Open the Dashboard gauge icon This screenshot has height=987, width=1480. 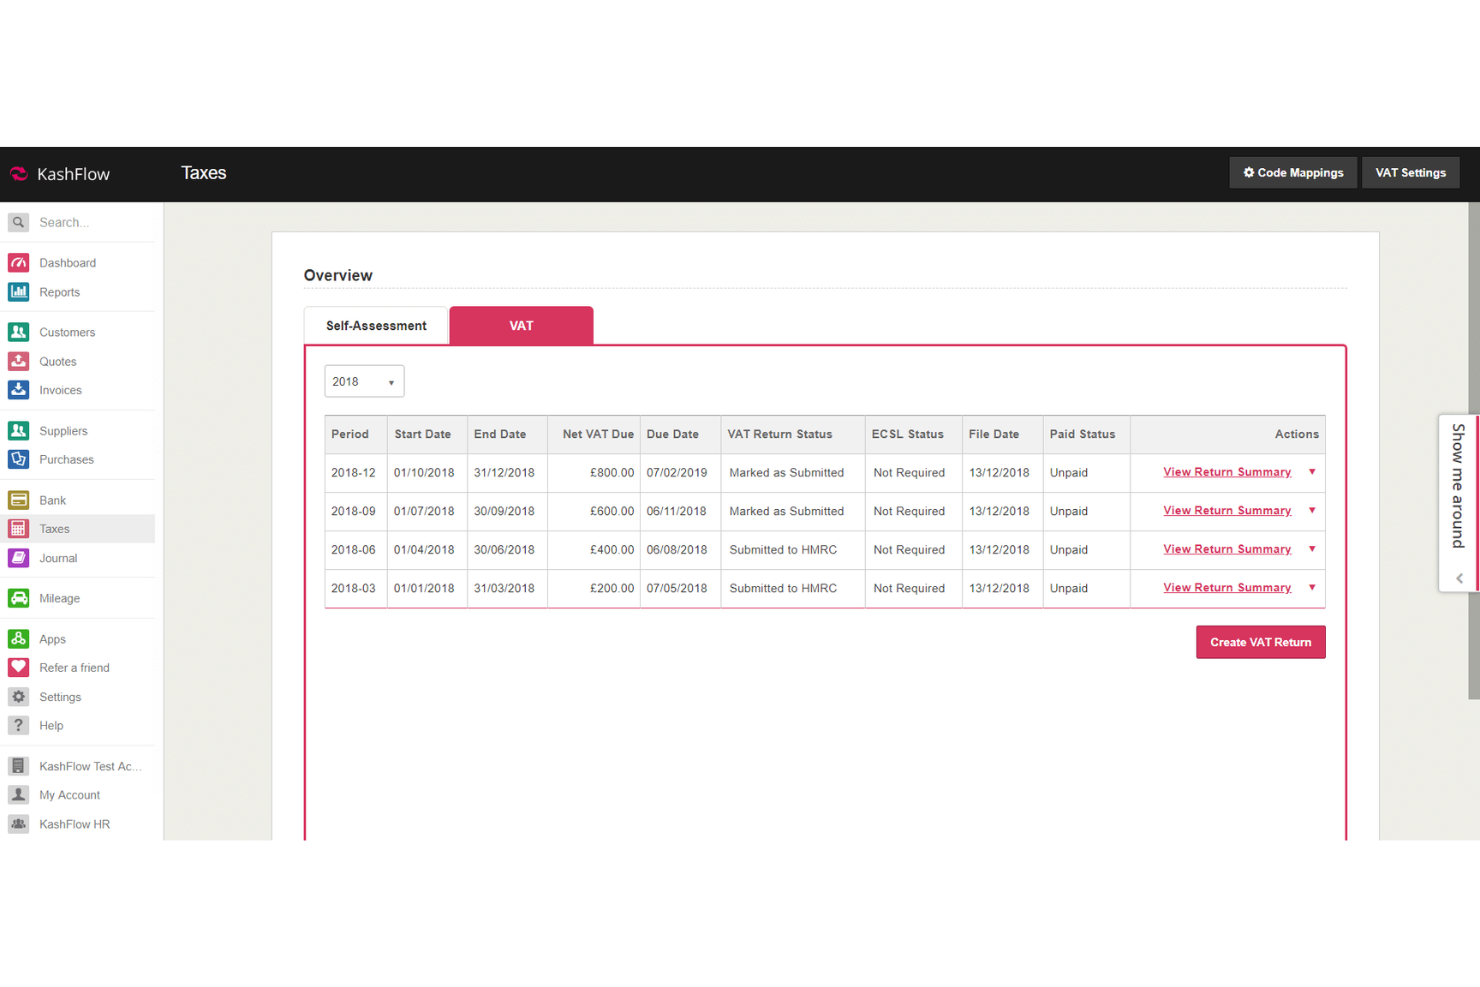18,263
